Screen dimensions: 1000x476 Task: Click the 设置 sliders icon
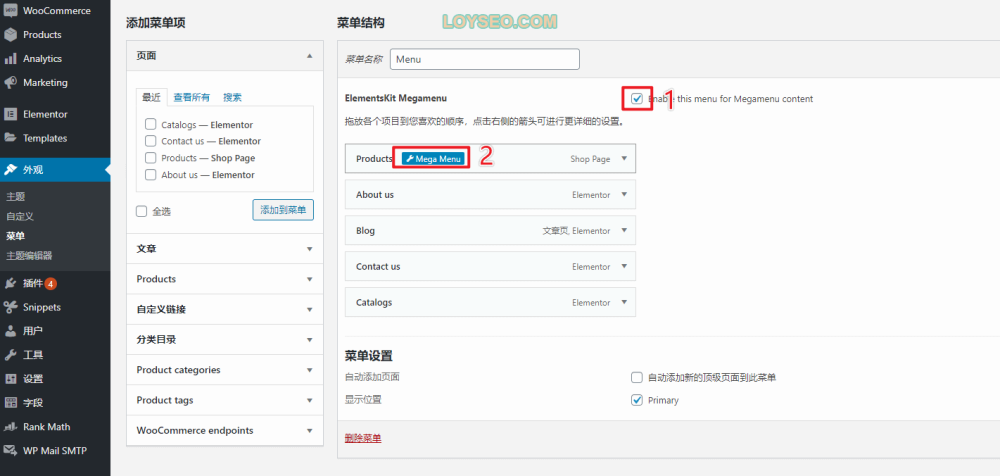point(10,379)
